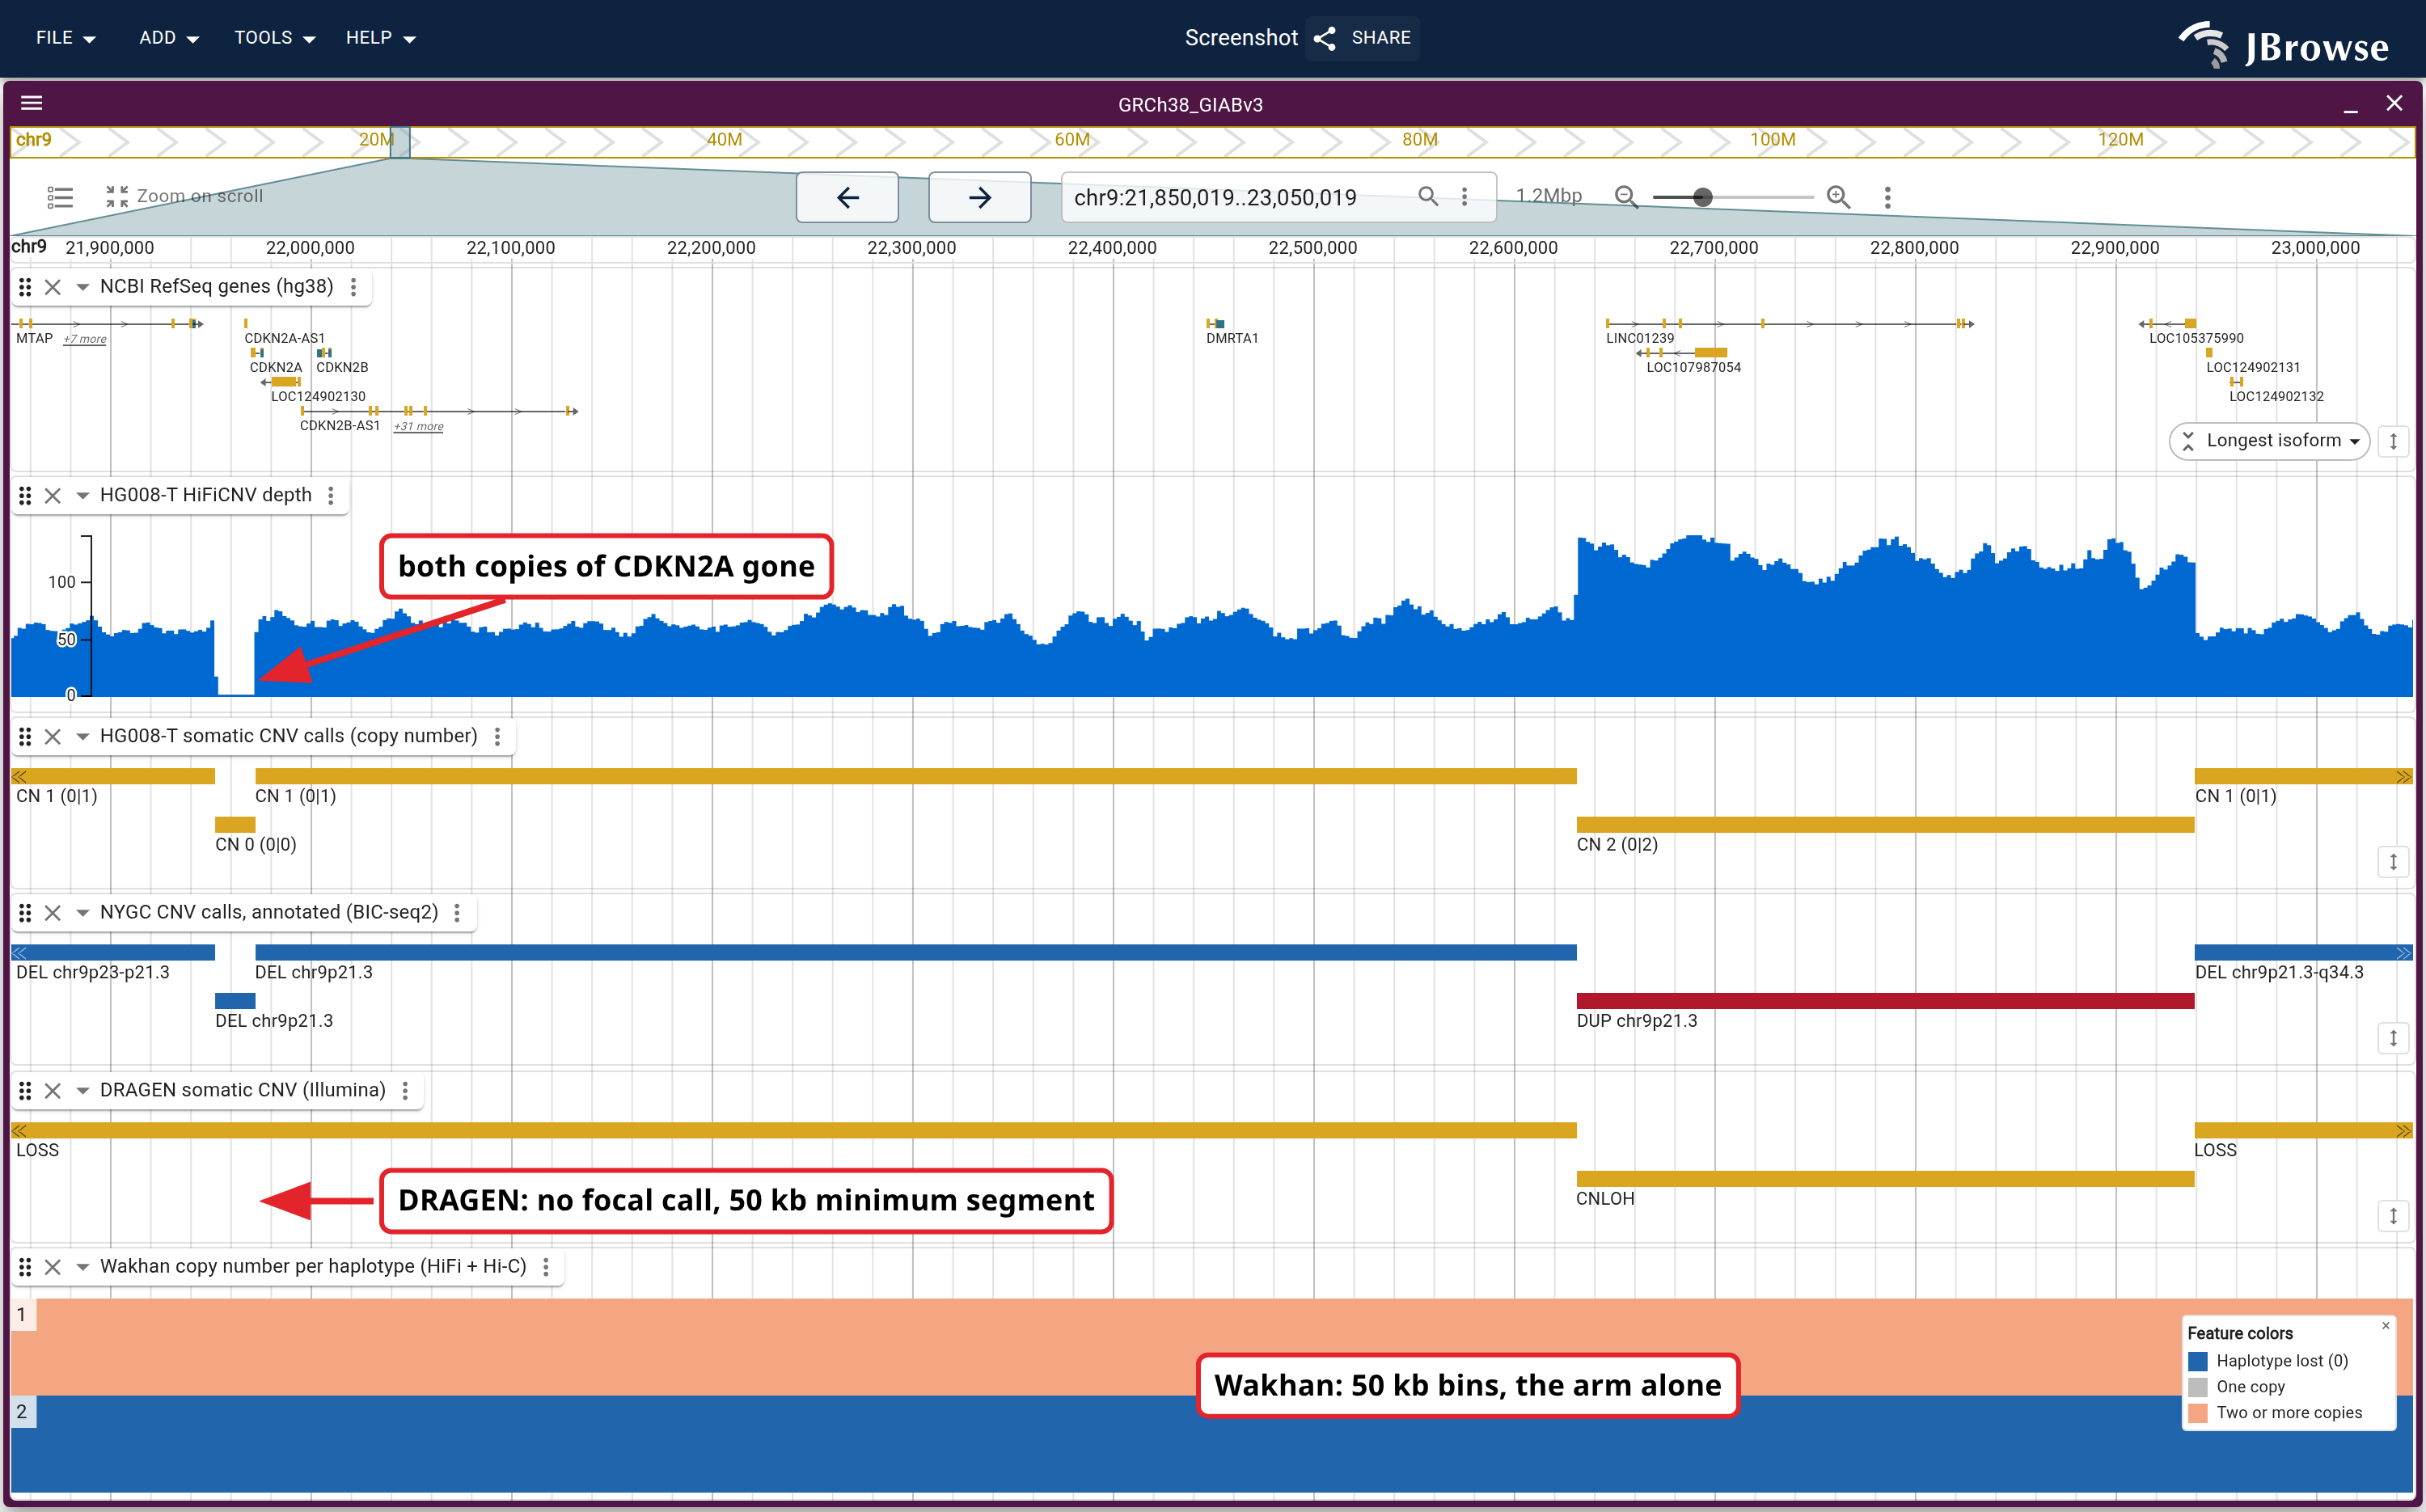Open NYGC CNV calls track menu dots

coord(457,913)
